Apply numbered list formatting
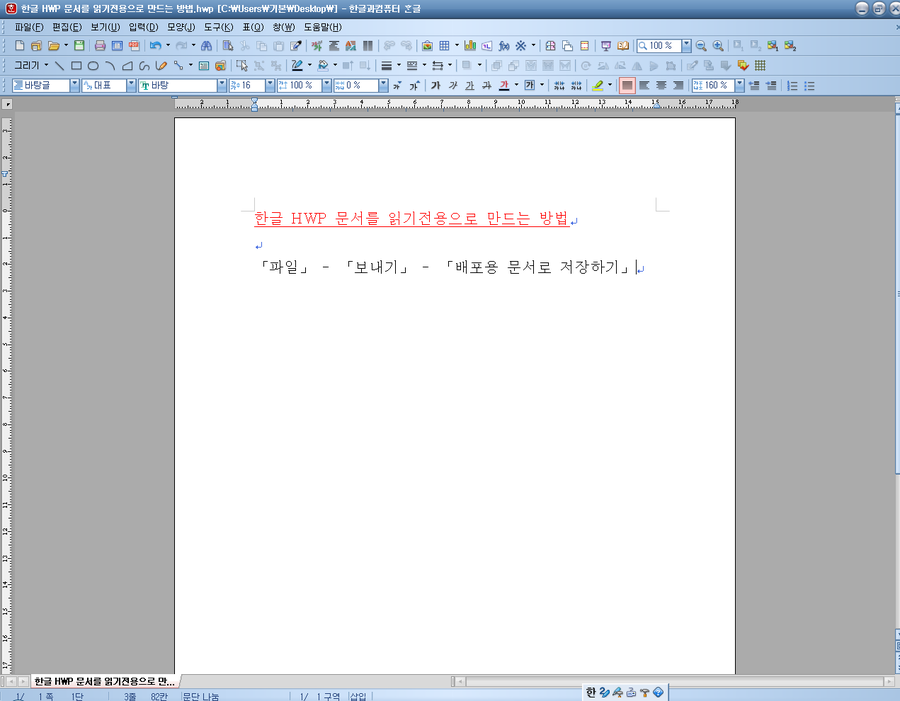 click(792, 86)
